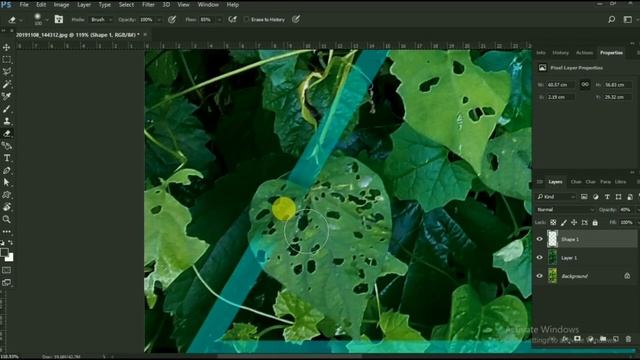Enable airbrush-style build-up icon

click(233, 19)
